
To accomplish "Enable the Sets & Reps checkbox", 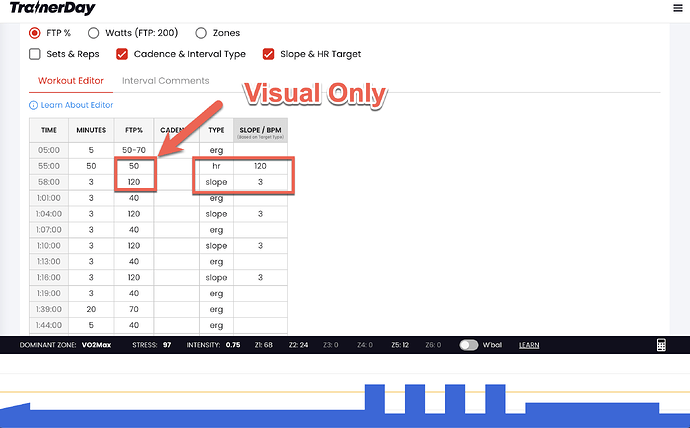I will [35, 54].
